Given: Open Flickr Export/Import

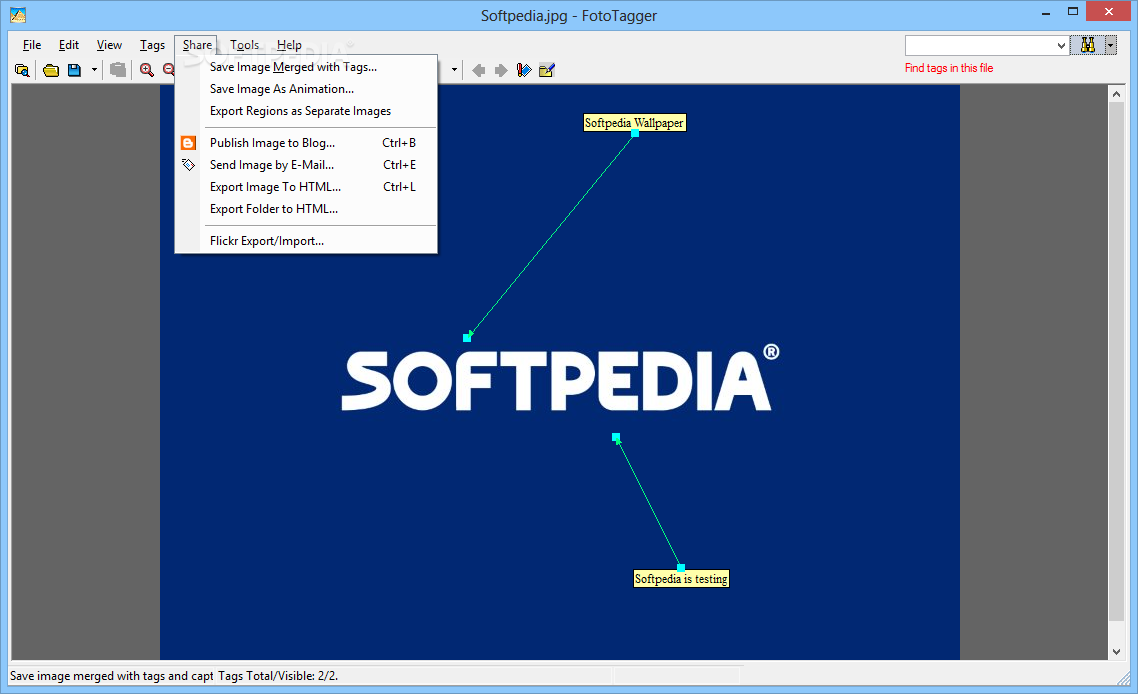Looking at the screenshot, I should pos(306,241).
